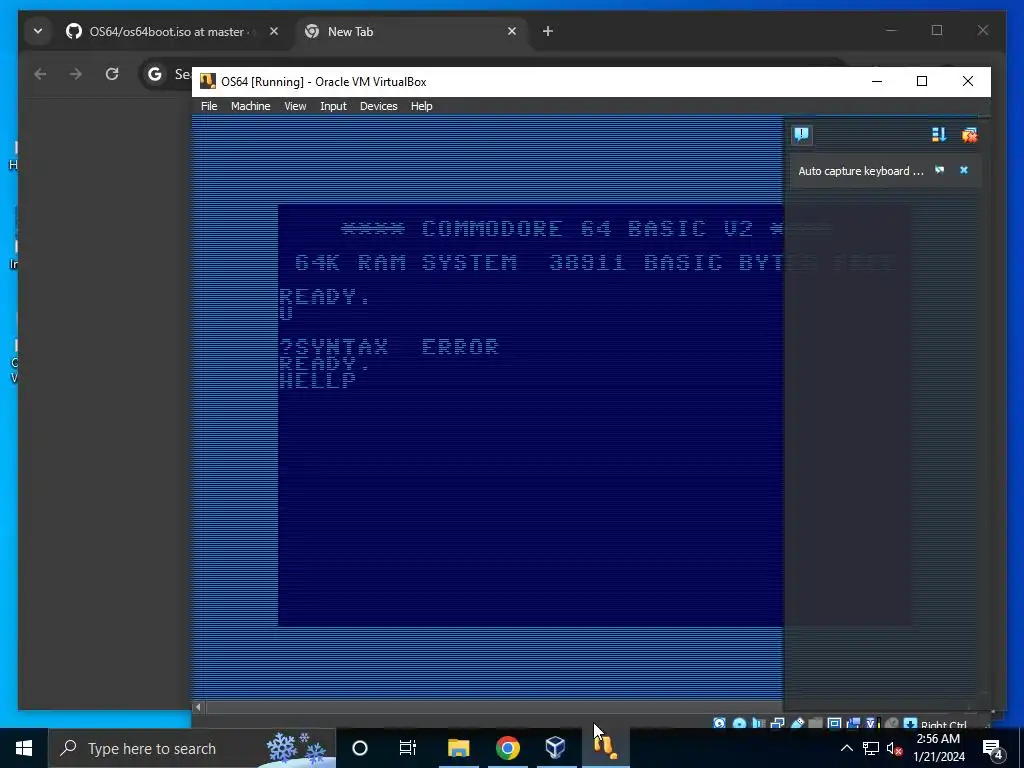Open File Explorer from the taskbar

click(x=458, y=748)
